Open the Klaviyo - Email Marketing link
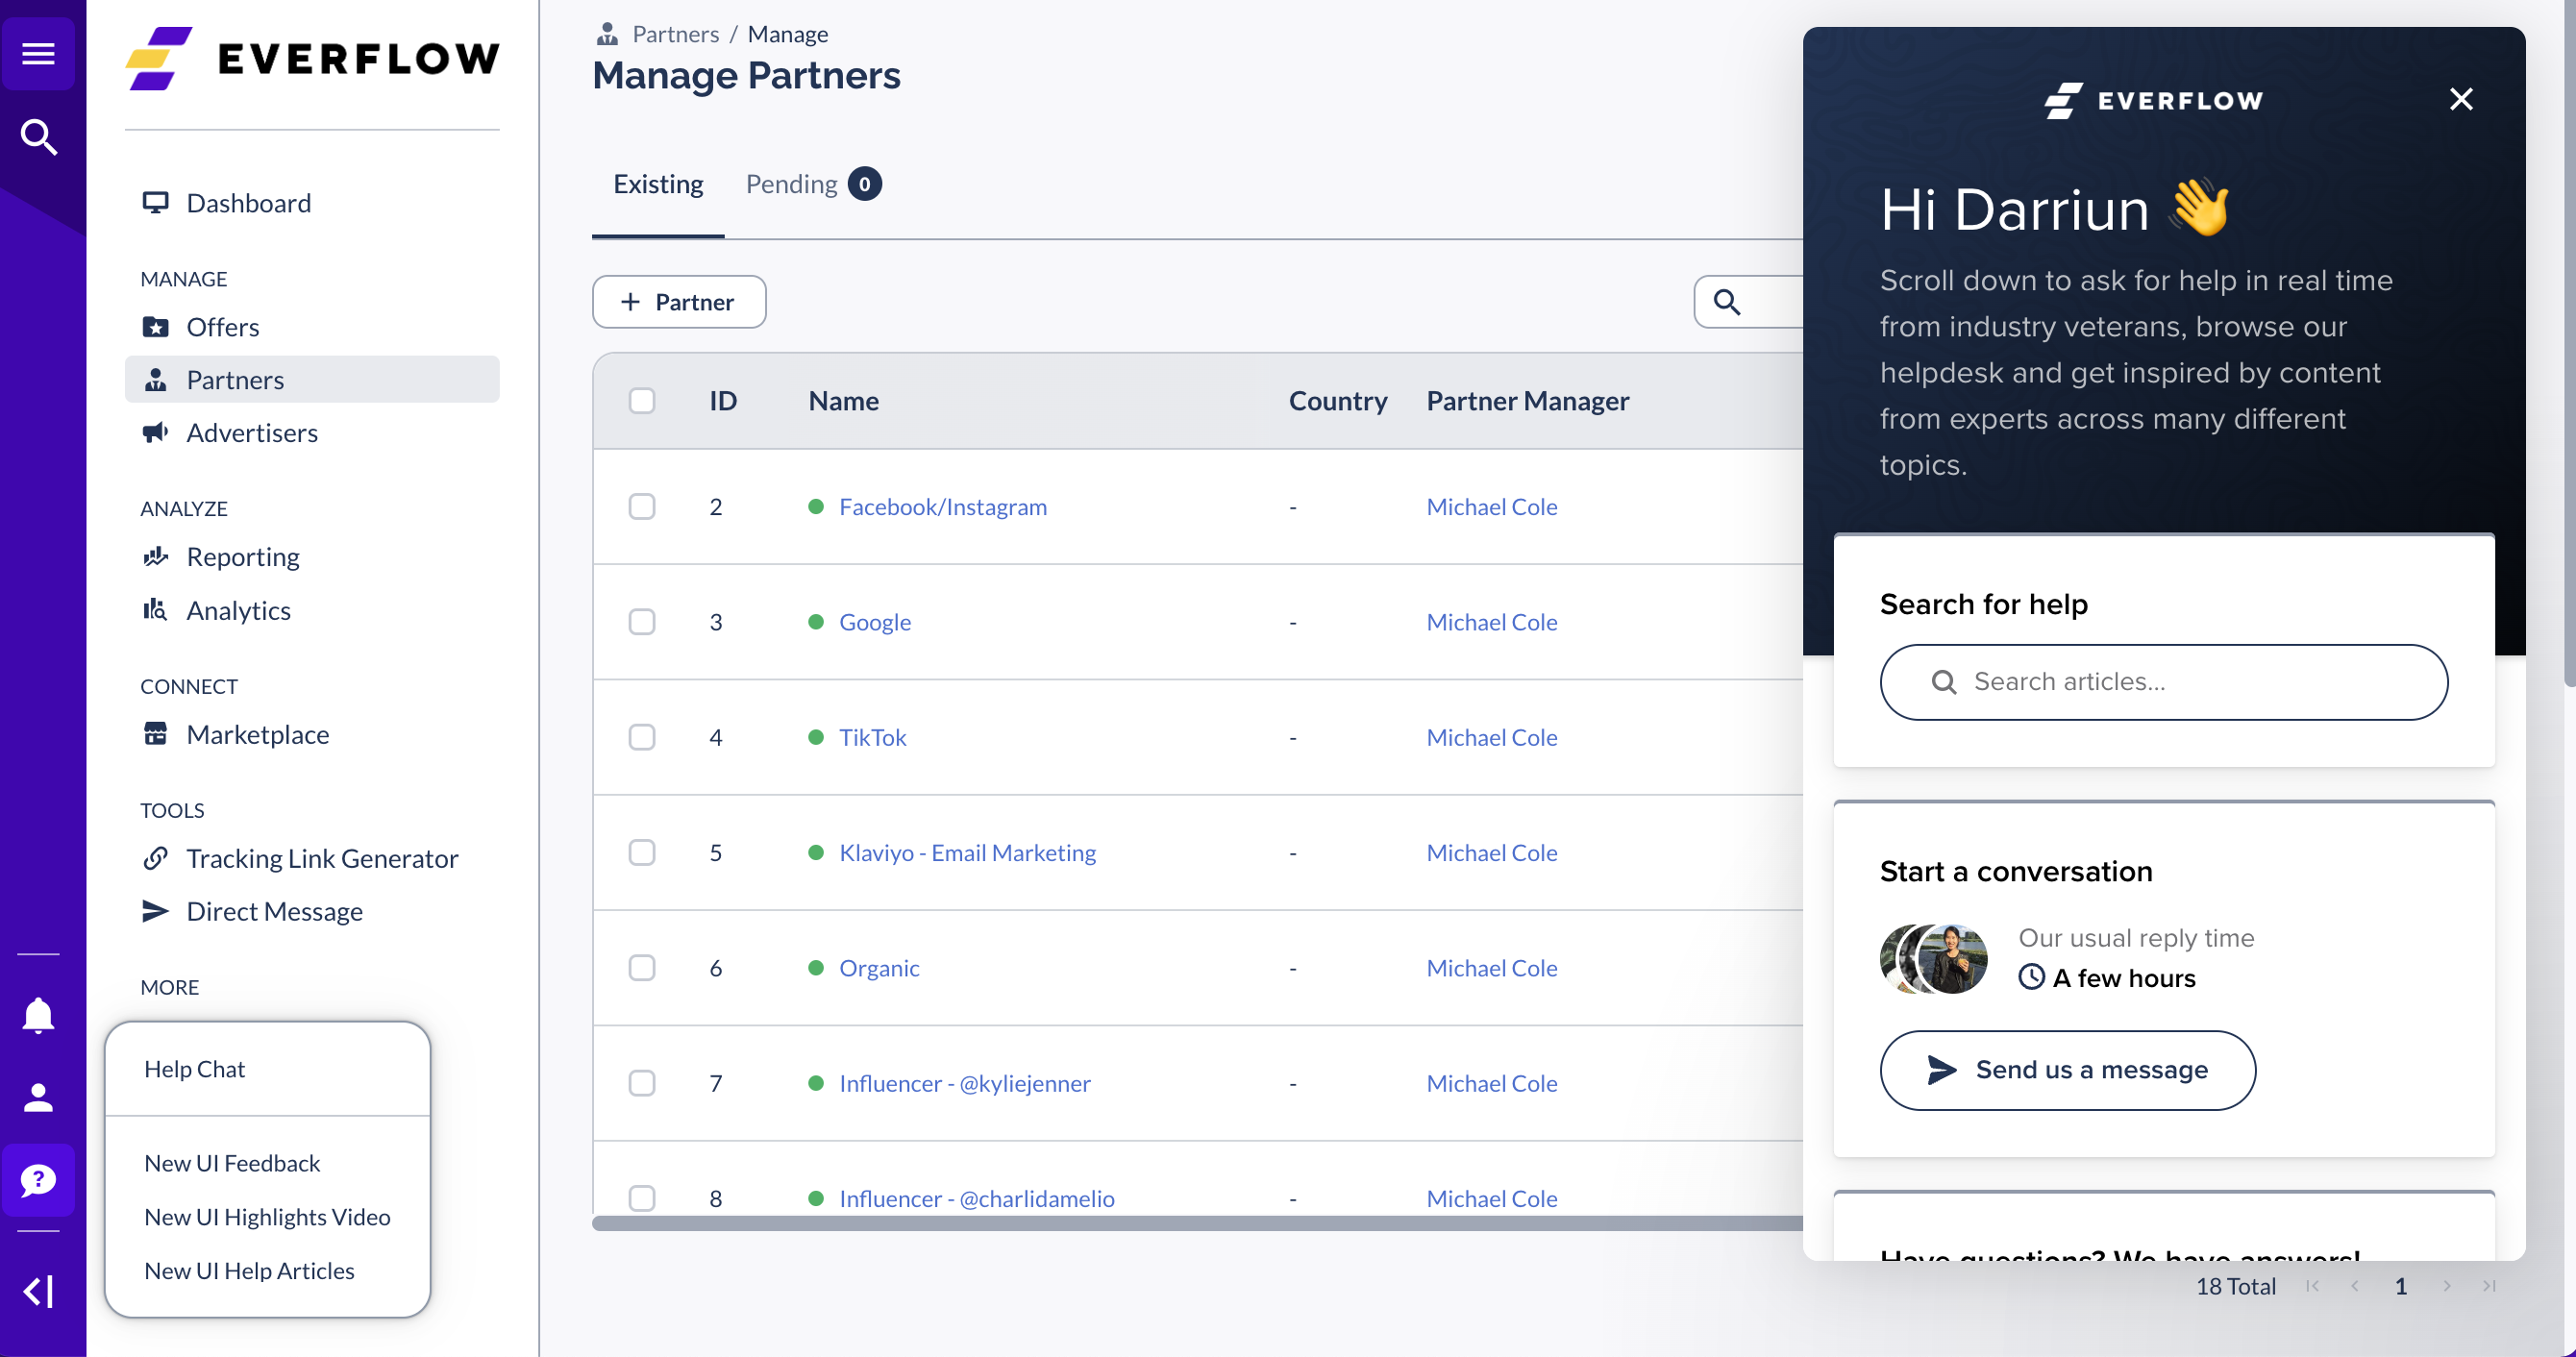This screenshot has height=1357, width=2576. point(967,853)
